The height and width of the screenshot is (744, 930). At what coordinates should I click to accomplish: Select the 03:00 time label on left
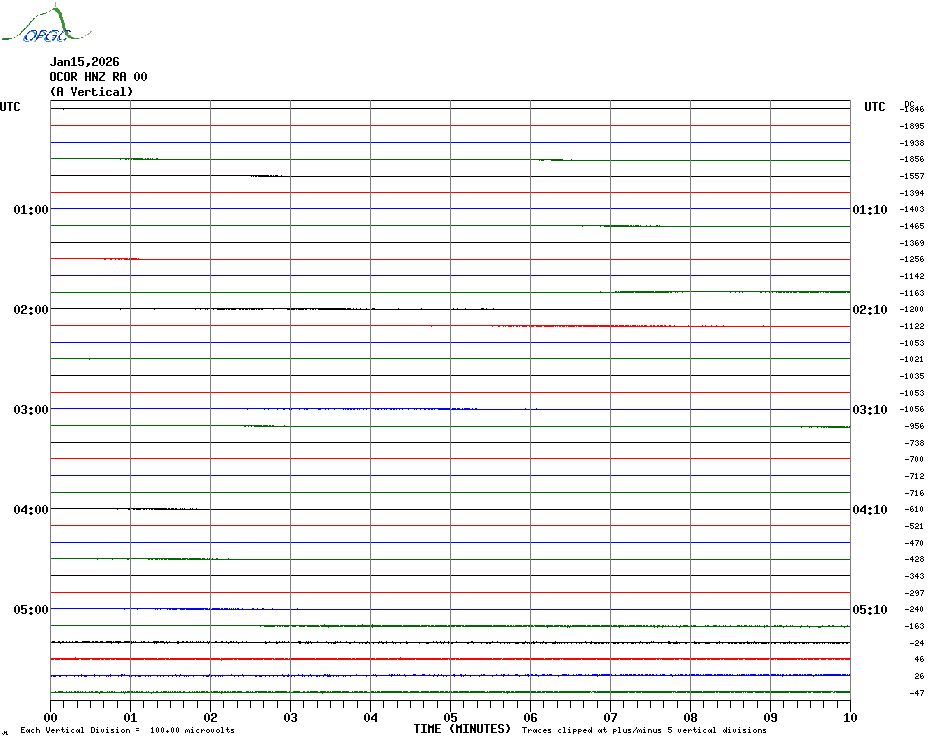coord(31,410)
